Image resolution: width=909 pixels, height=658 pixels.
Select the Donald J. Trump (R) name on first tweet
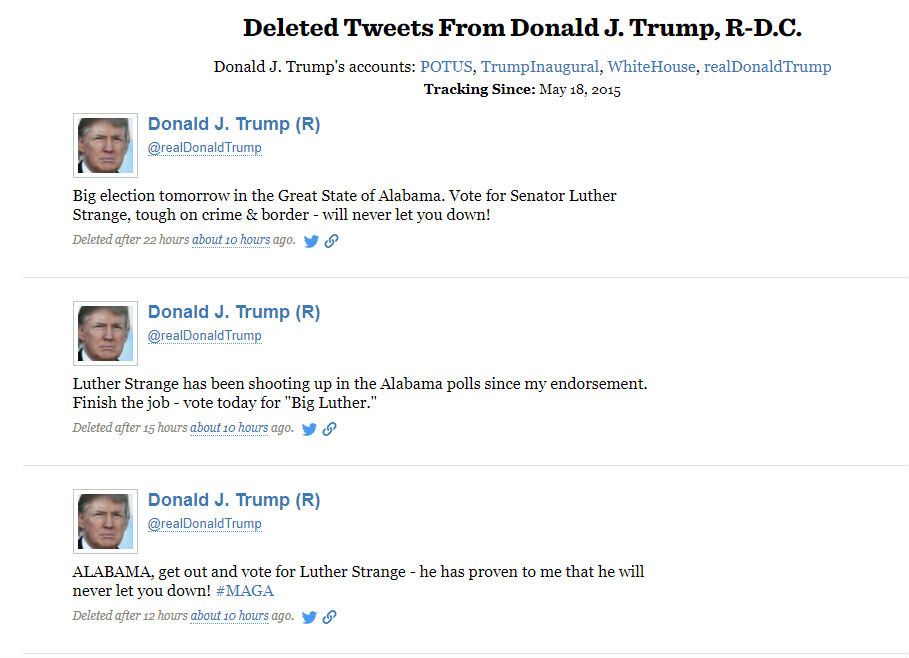click(233, 123)
